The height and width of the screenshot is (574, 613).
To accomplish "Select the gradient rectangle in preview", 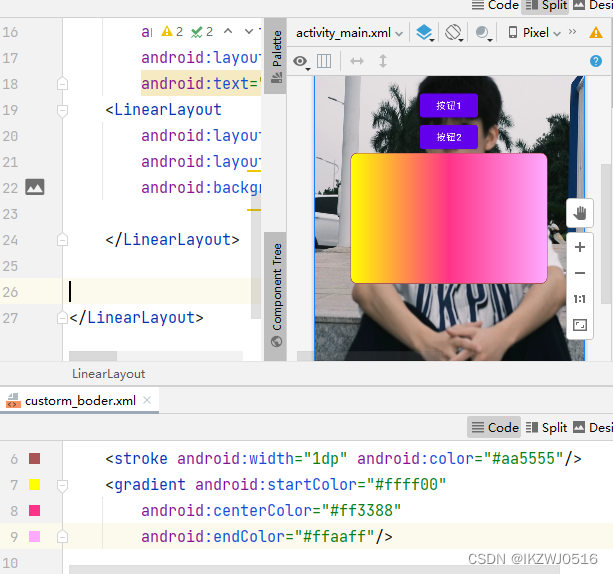I will (449, 218).
